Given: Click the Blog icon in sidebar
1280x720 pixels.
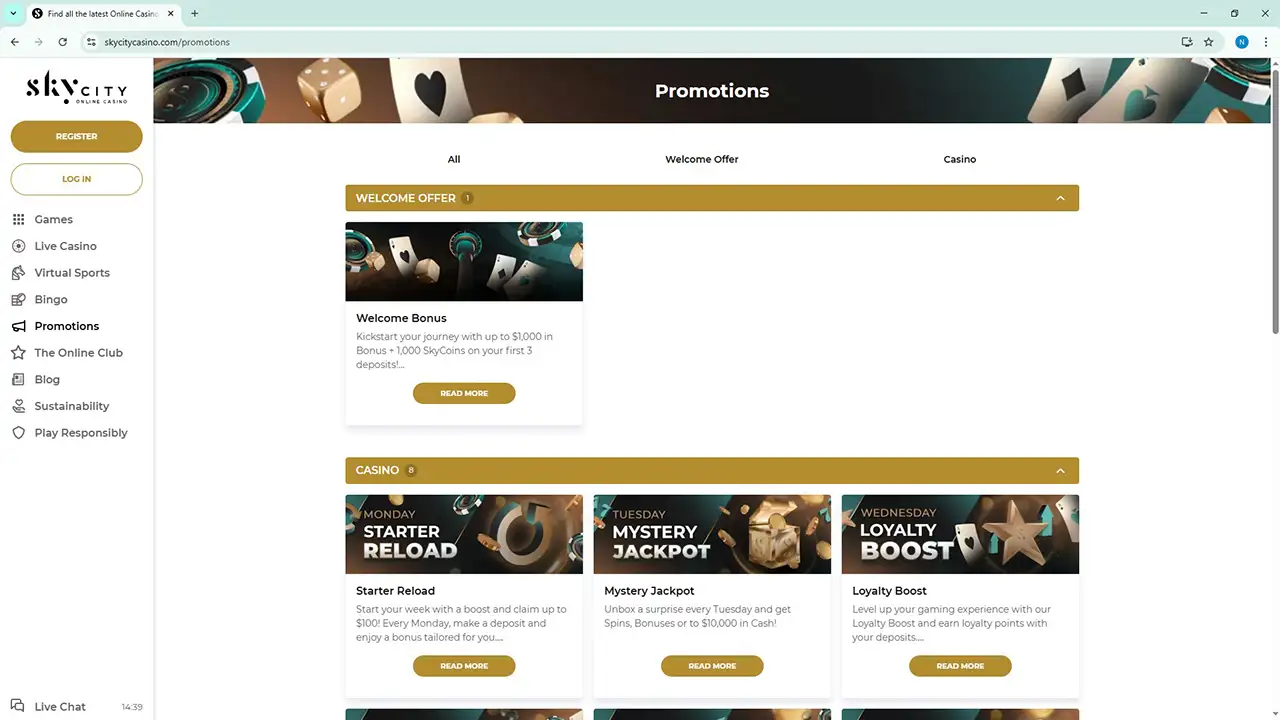Looking at the screenshot, I should click(x=18, y=379).
